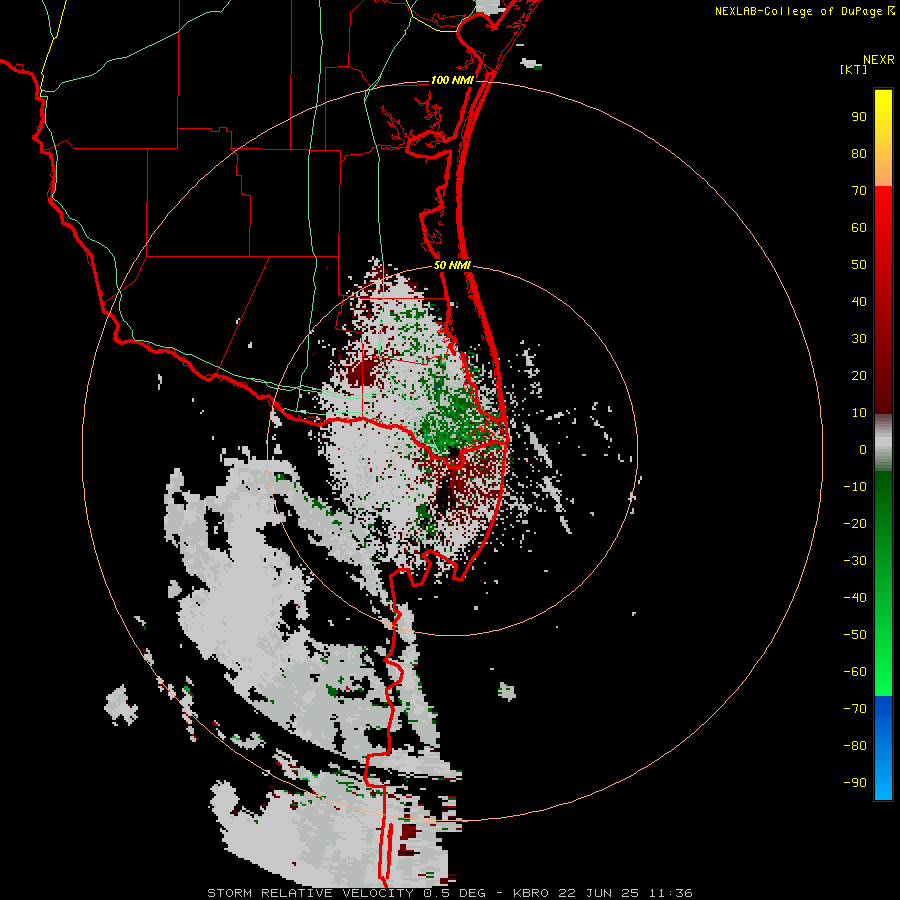Click the 30 value on the velocity scale
Viewport: 900px width, 900px height.
[x=859, y=339]
